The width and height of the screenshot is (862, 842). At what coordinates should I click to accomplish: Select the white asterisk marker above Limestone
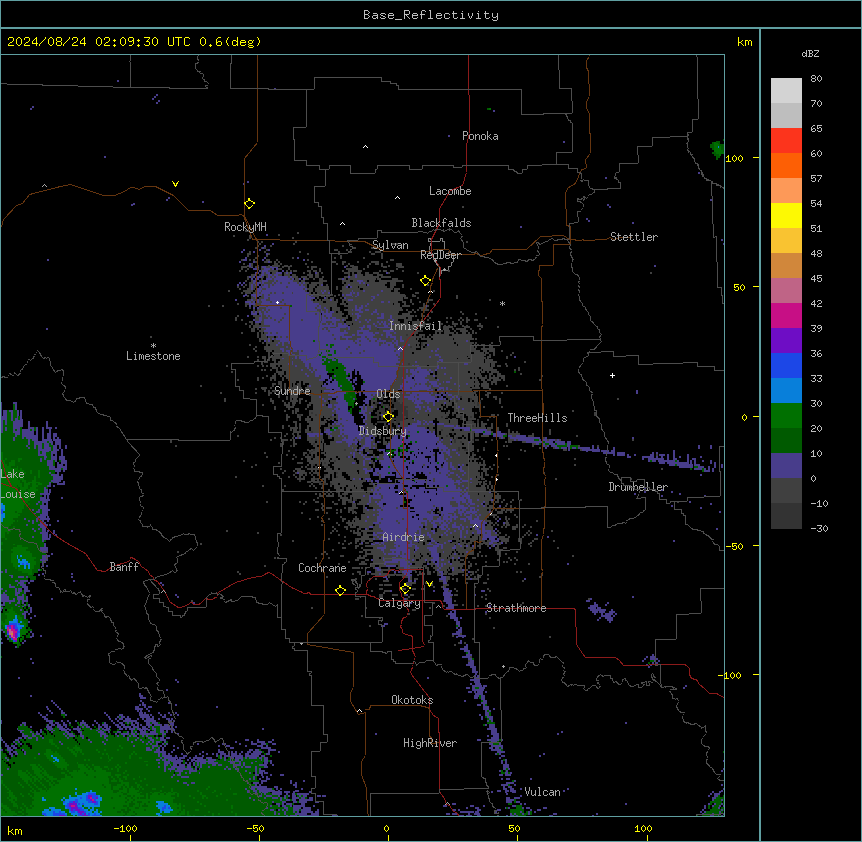153,346
